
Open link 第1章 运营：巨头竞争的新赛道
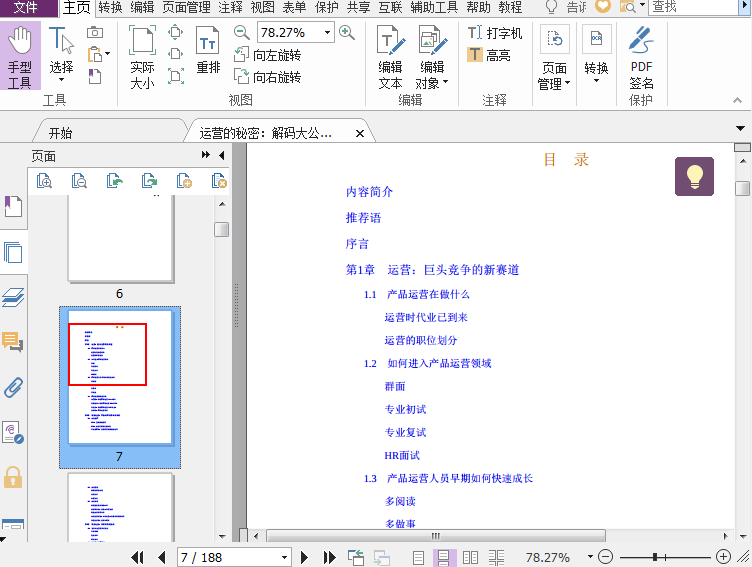coord(432,270)
